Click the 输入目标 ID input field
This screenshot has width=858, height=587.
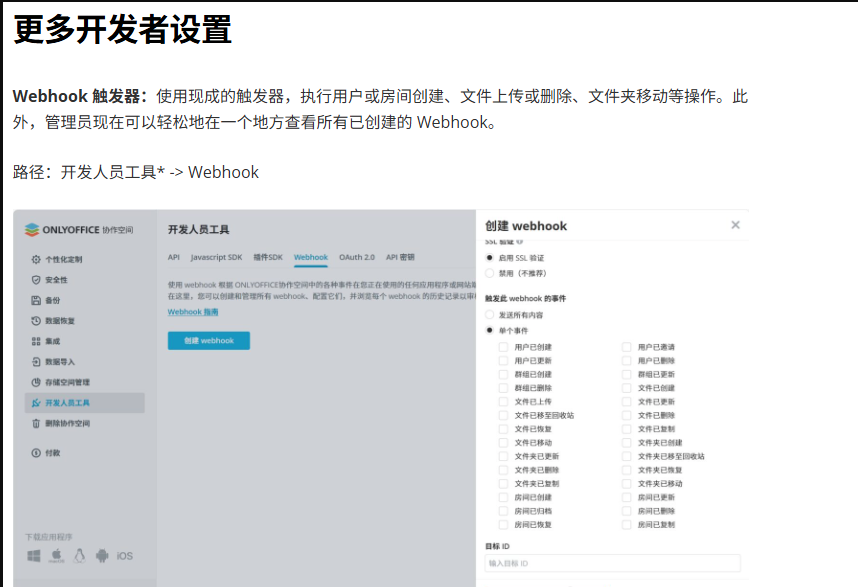[x=612, y=563]
